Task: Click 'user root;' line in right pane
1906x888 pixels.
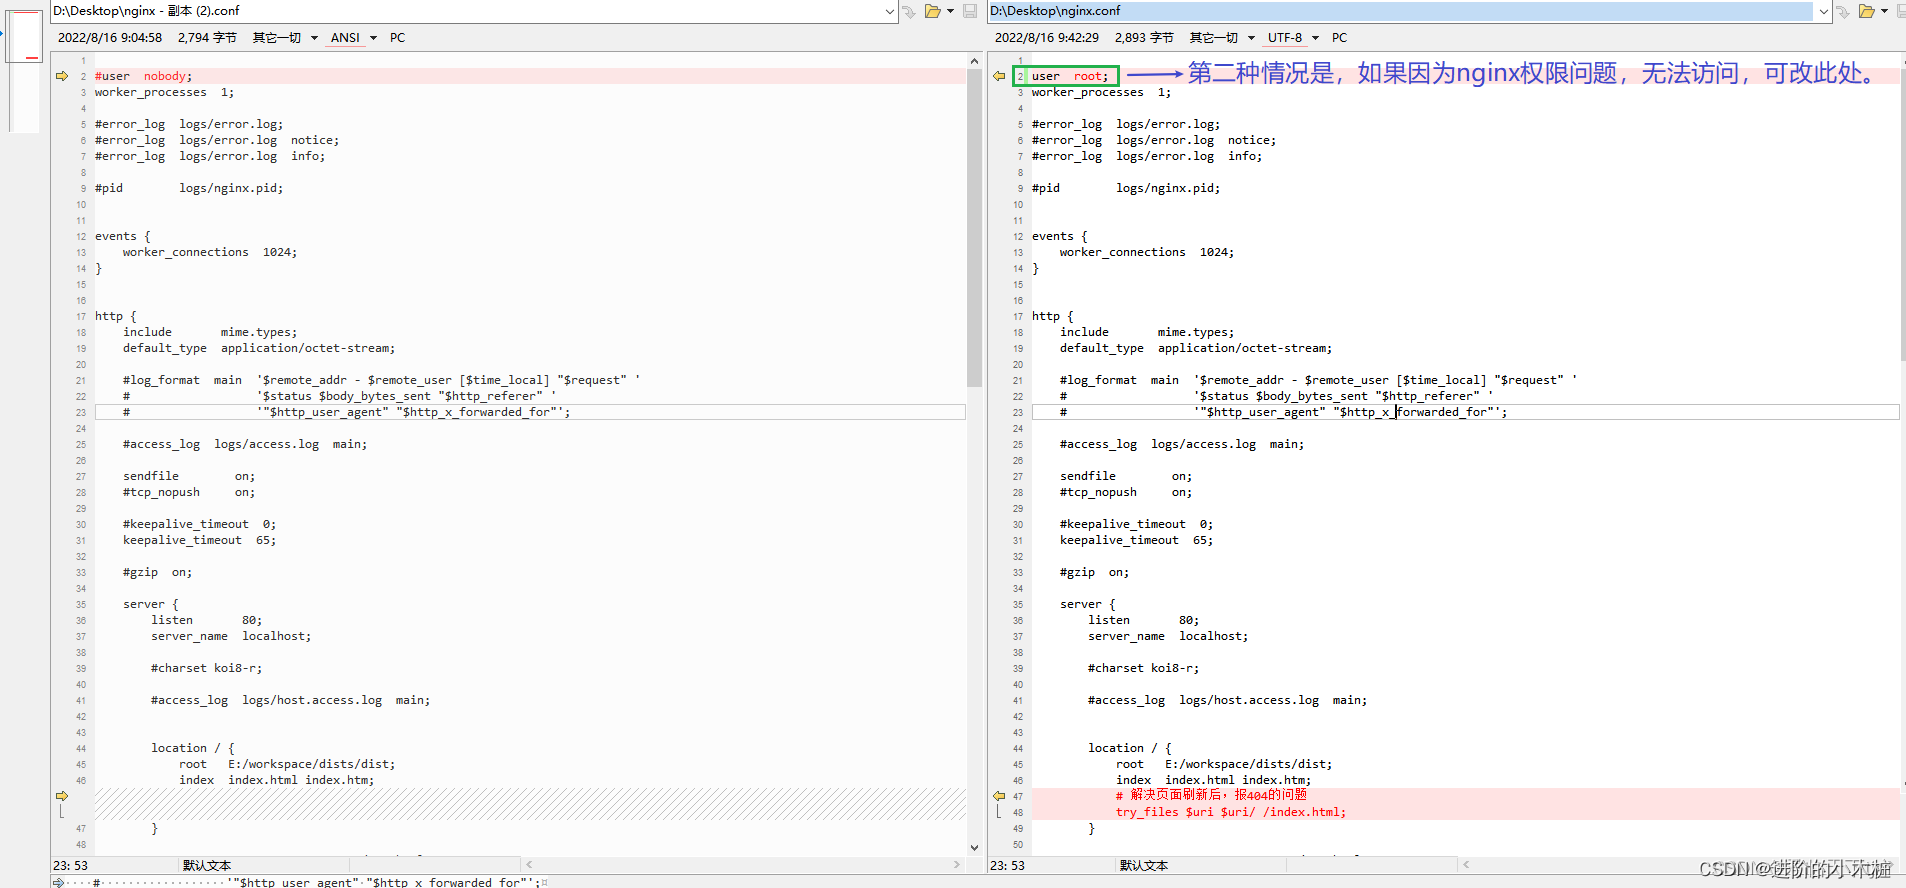Action: tap(1070, 76)
